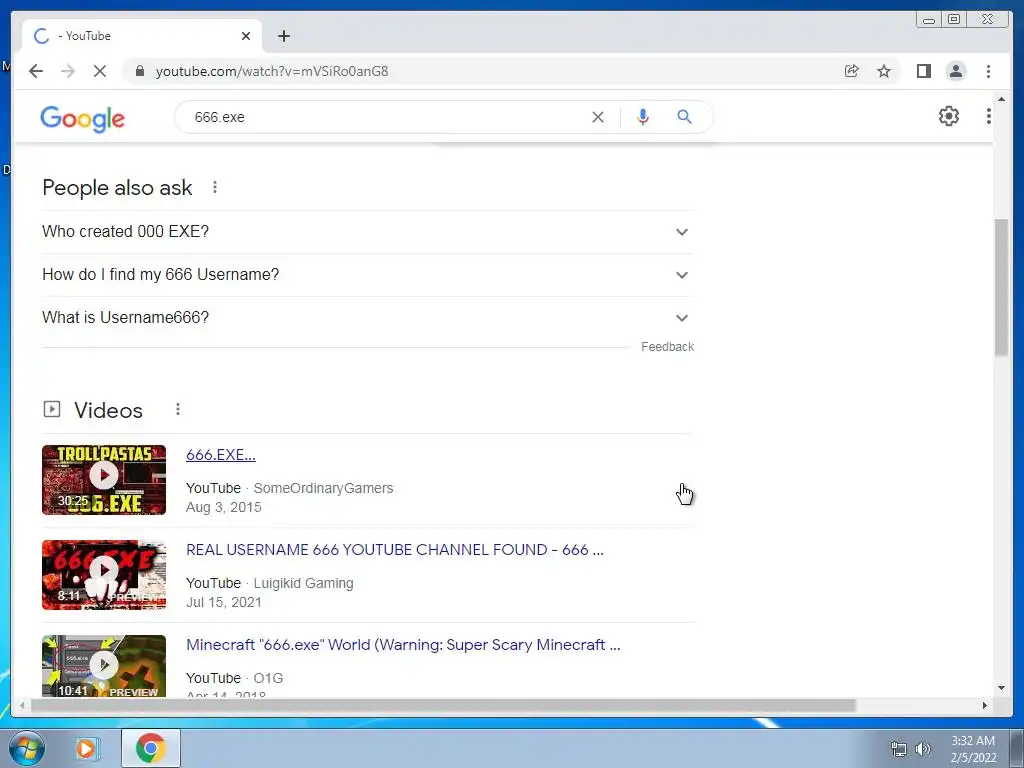The image size is (1024, 768).
Task: Open a new tab with the plus button
Action: tap(283, 36)
